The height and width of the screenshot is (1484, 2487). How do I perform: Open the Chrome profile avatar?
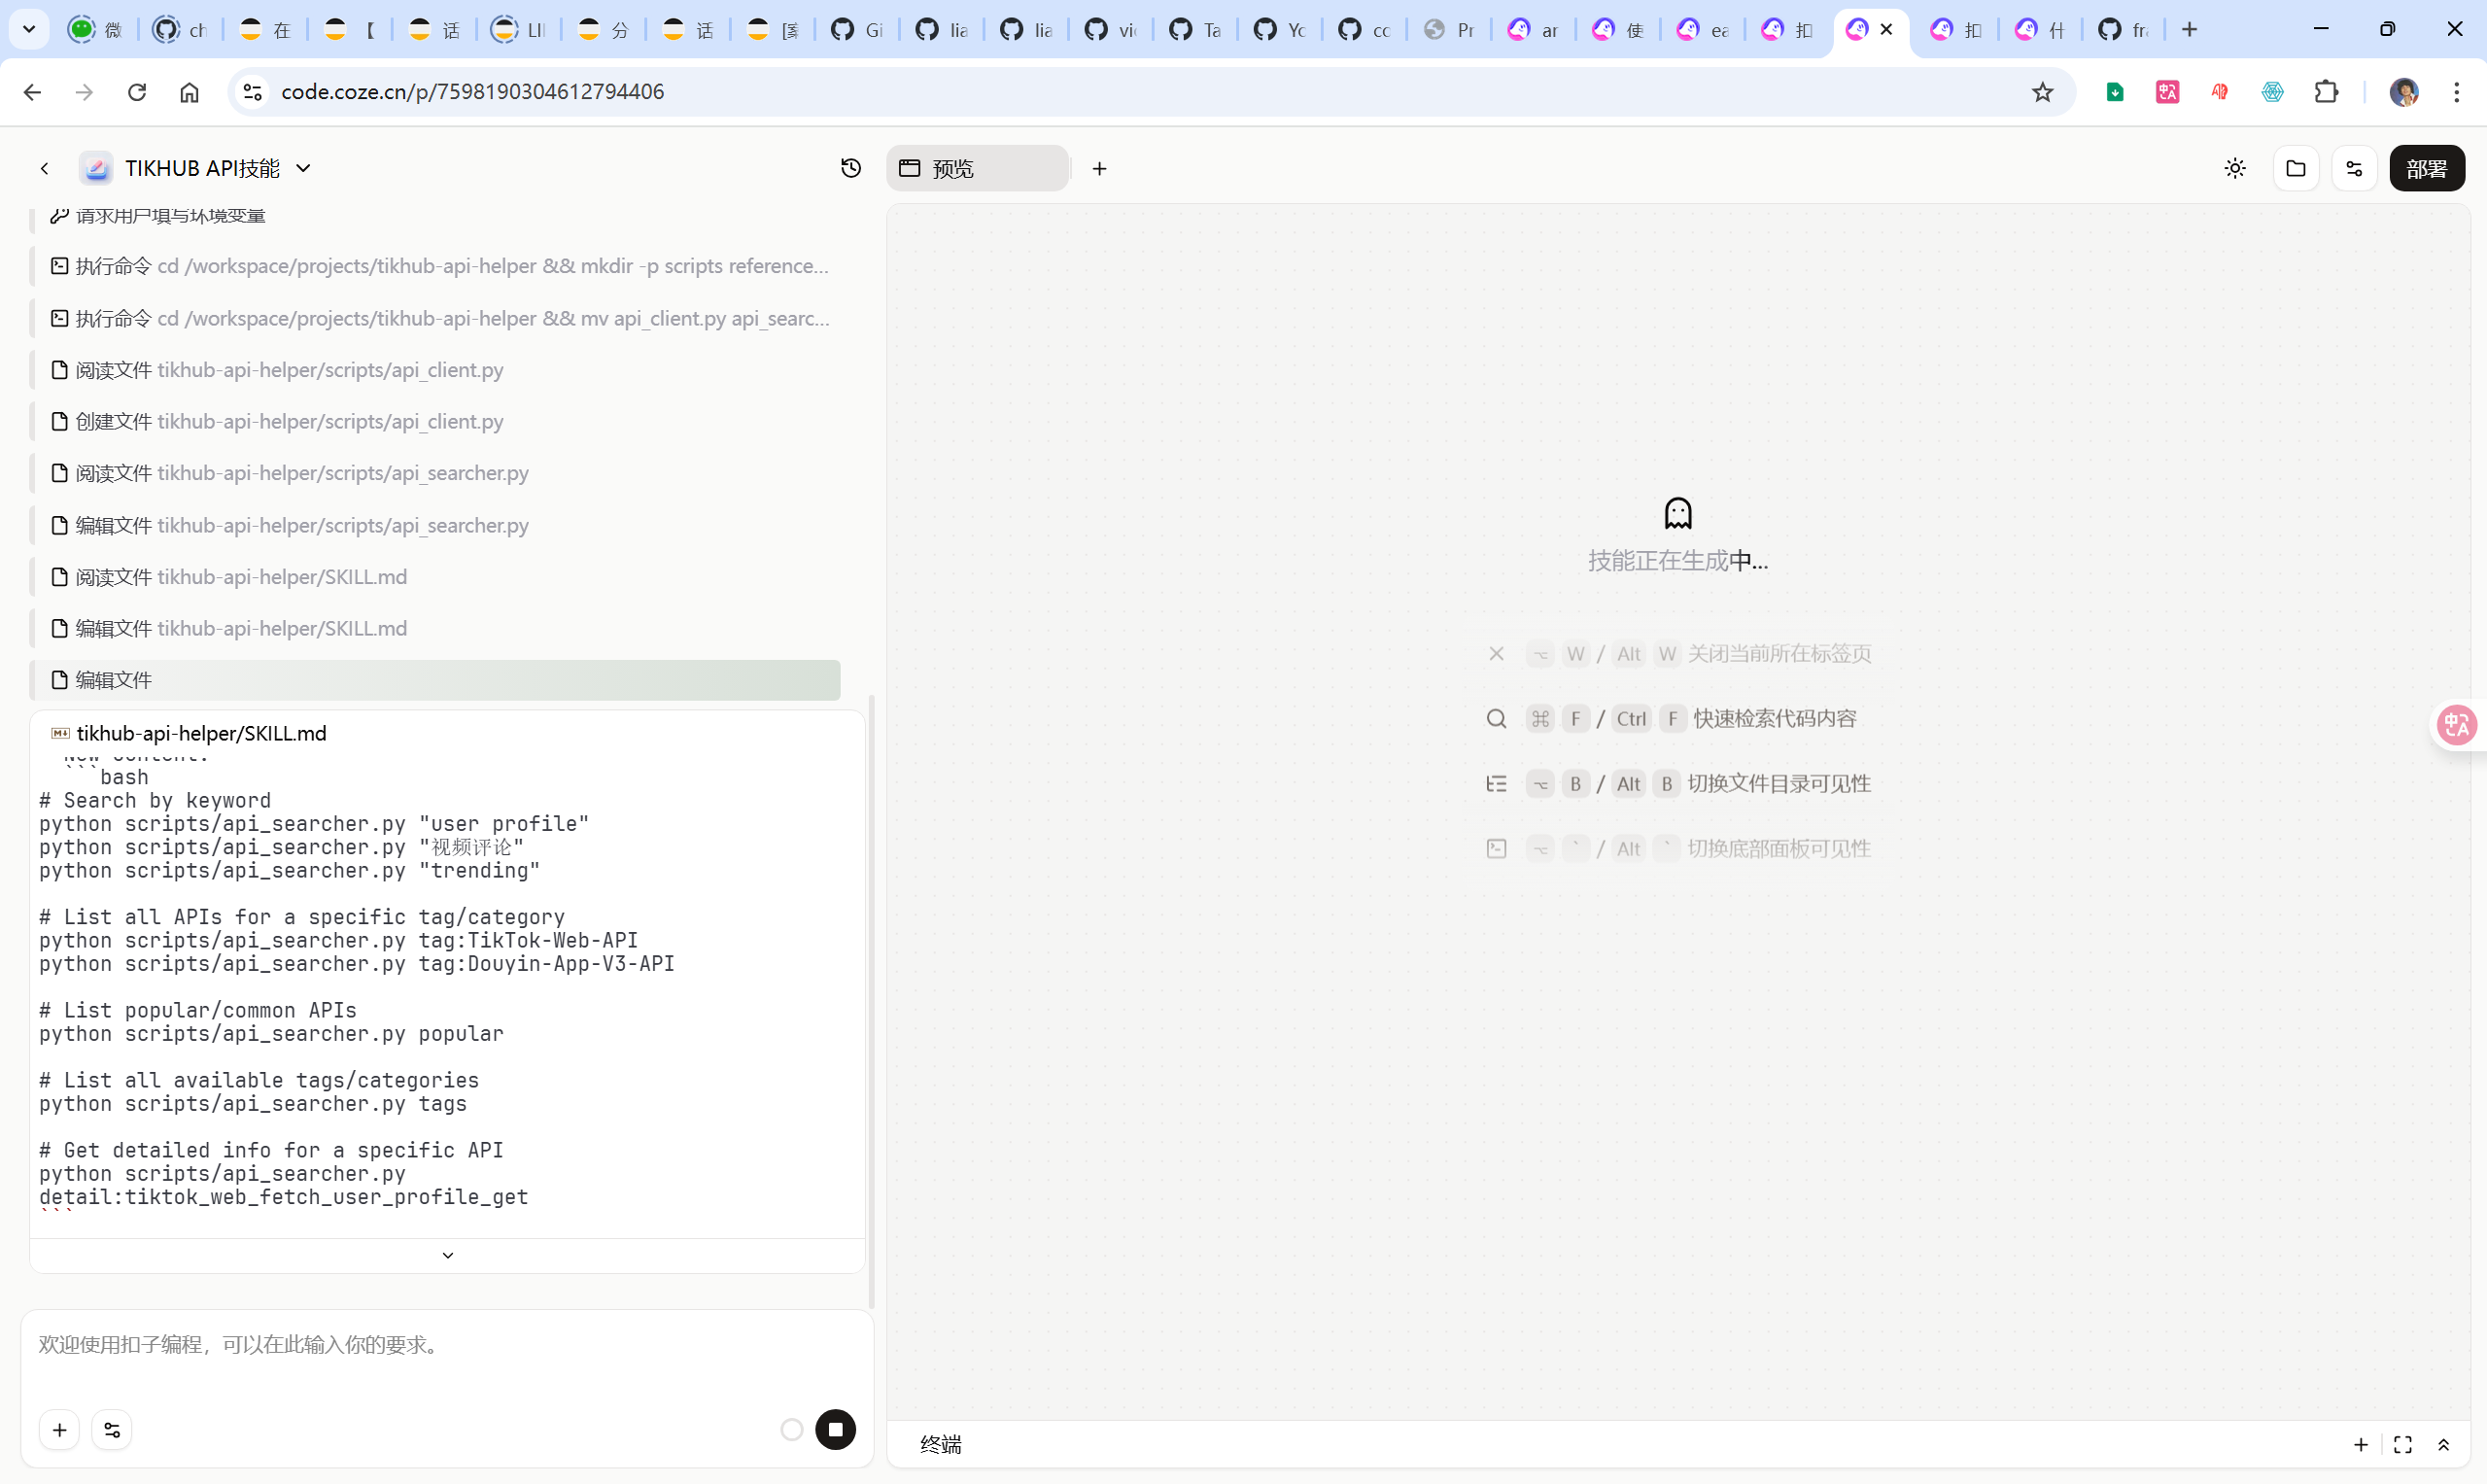[x=2403, y=92]
